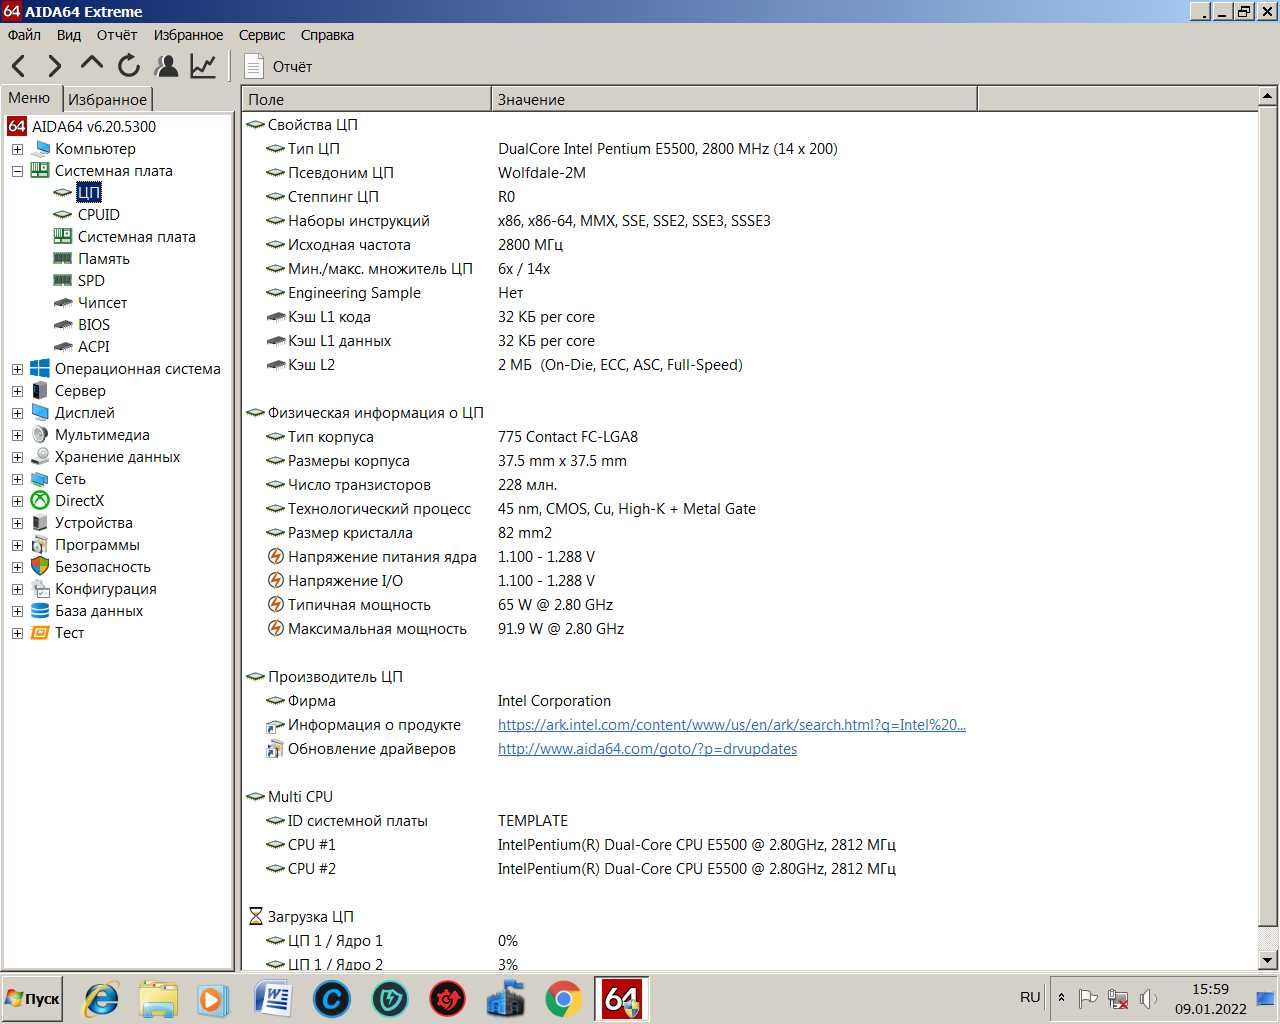Click the База данных database icon
The image size is (1280, 1024).
[x=40, y=611]
